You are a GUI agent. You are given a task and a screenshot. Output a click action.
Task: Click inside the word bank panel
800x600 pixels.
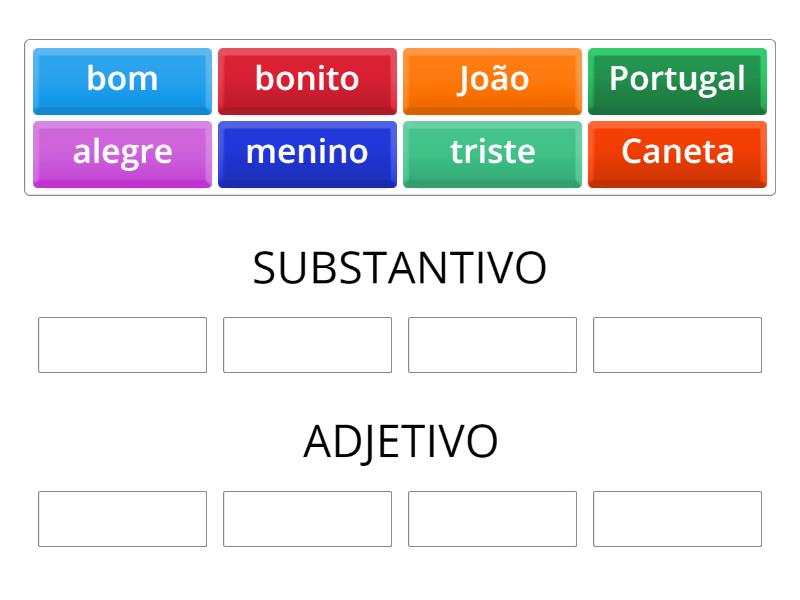(400, 115)
